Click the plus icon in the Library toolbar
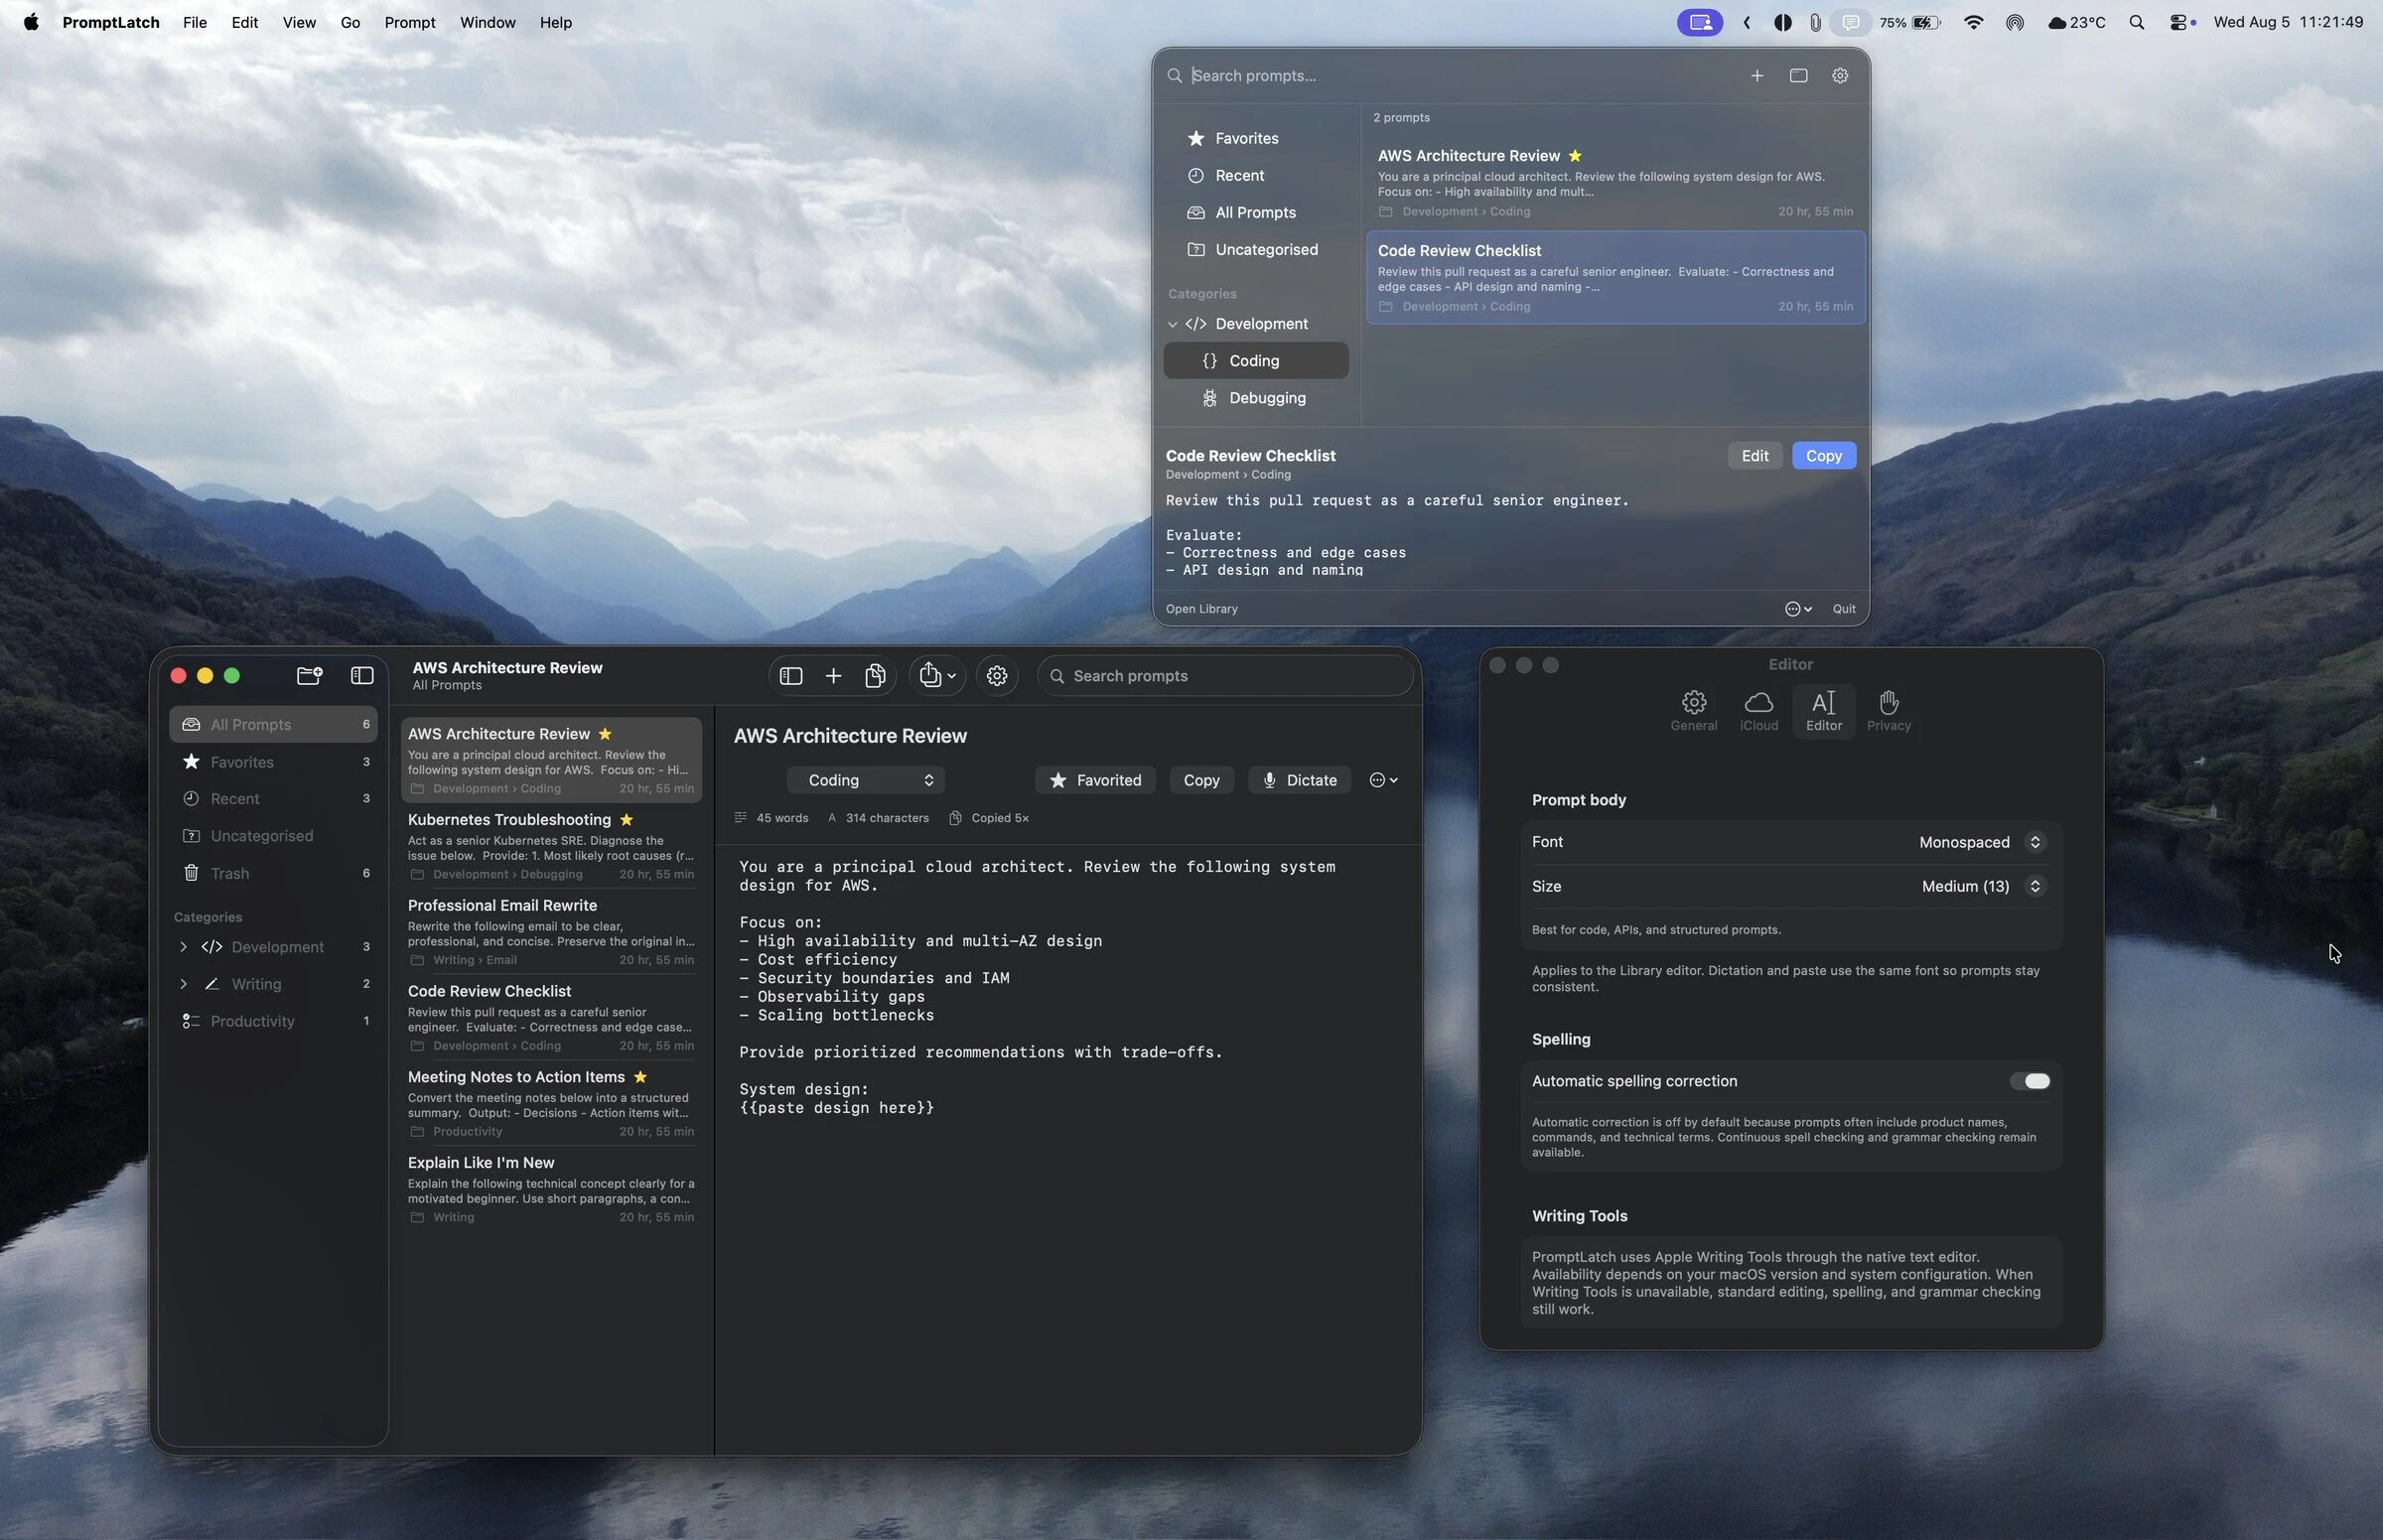The height and width of the screenshot is (1540, 2383). coord(833,676)
